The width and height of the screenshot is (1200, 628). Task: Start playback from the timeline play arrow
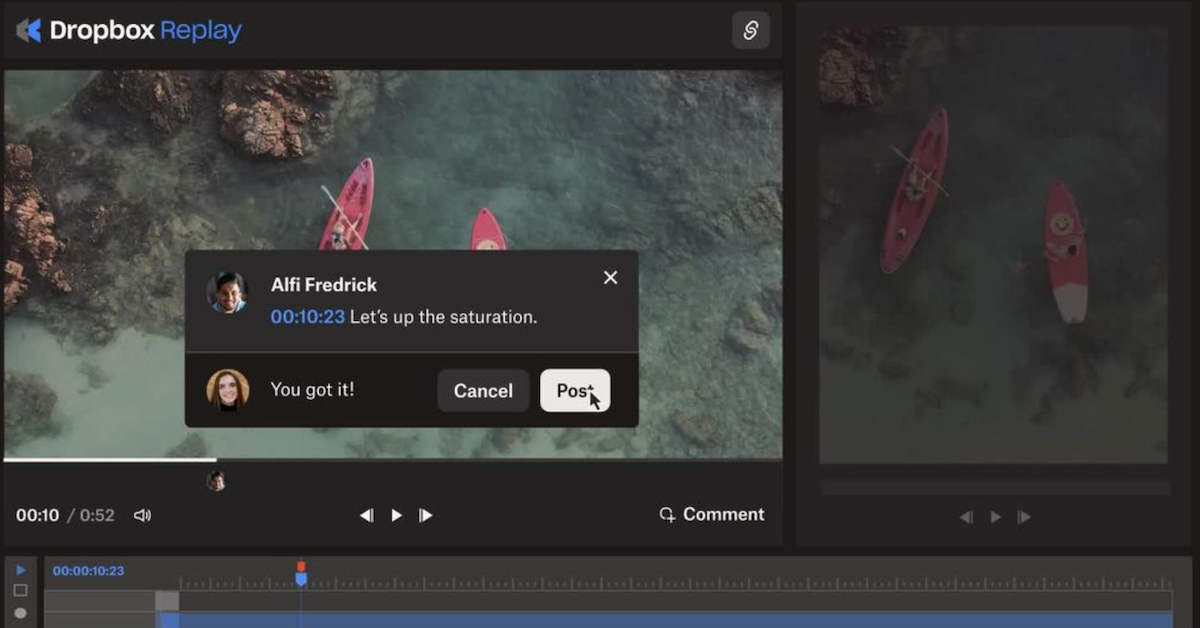(18, 568)
